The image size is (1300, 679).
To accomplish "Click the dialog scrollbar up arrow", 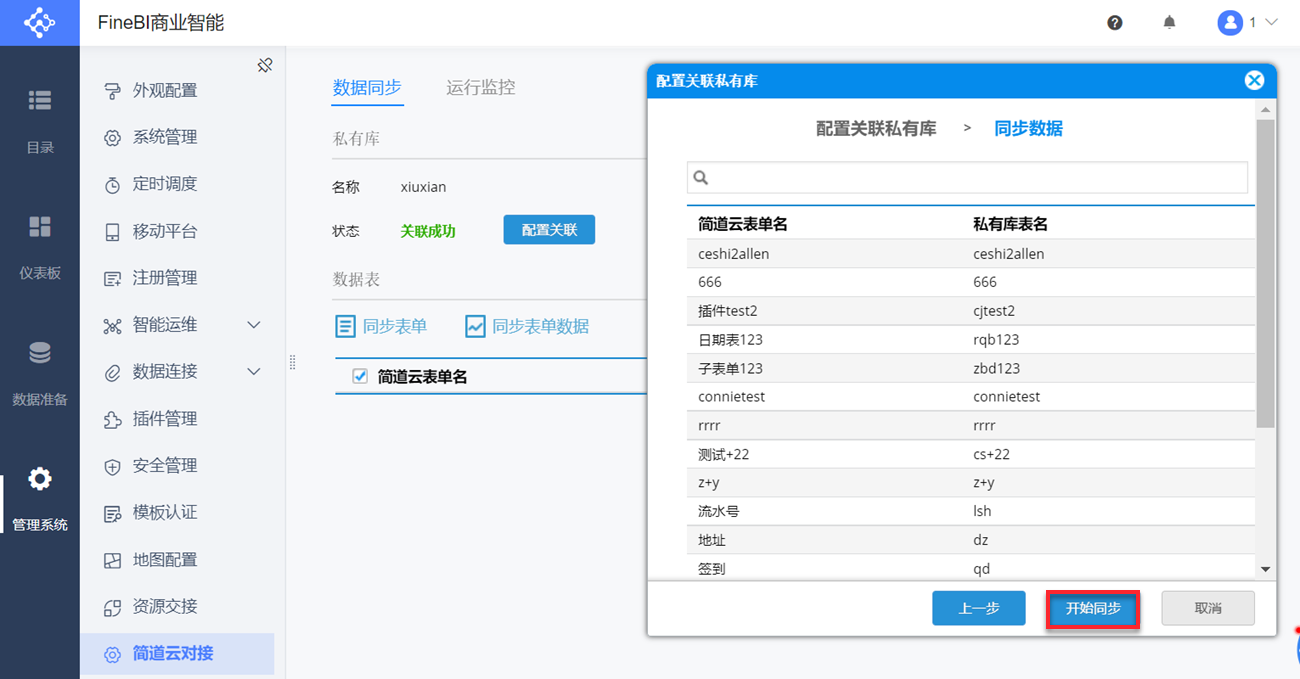I will click(x=1265, y=110).
